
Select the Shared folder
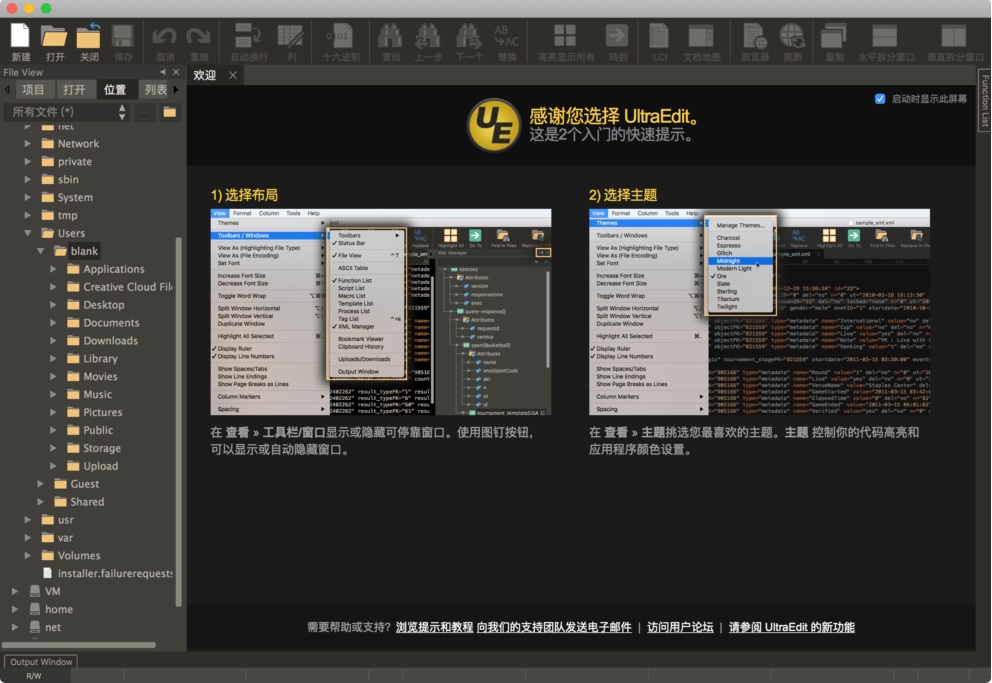click(87, 501)
